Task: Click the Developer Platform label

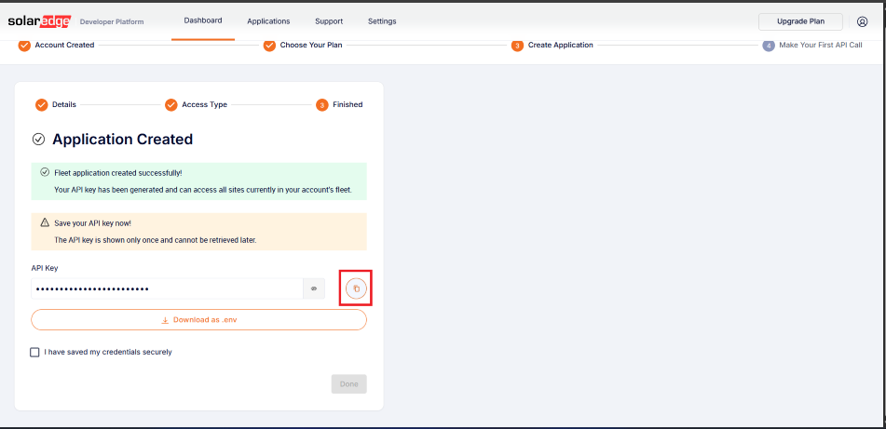Action: point(112,22)
